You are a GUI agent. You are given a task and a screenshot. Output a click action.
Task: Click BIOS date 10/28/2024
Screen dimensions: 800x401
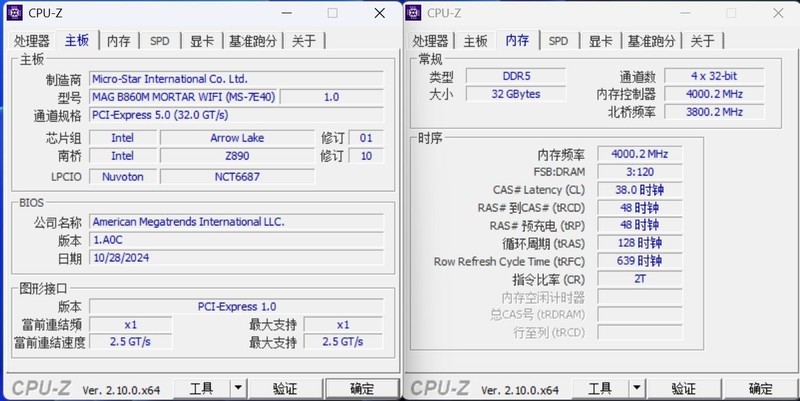pyautogui.click(x=236, y=258)
